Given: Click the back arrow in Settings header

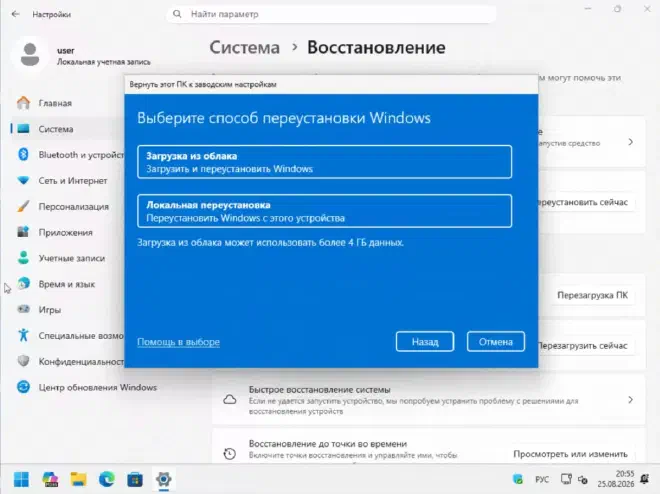Looking at the screenshot, I should tap(16, 14).
